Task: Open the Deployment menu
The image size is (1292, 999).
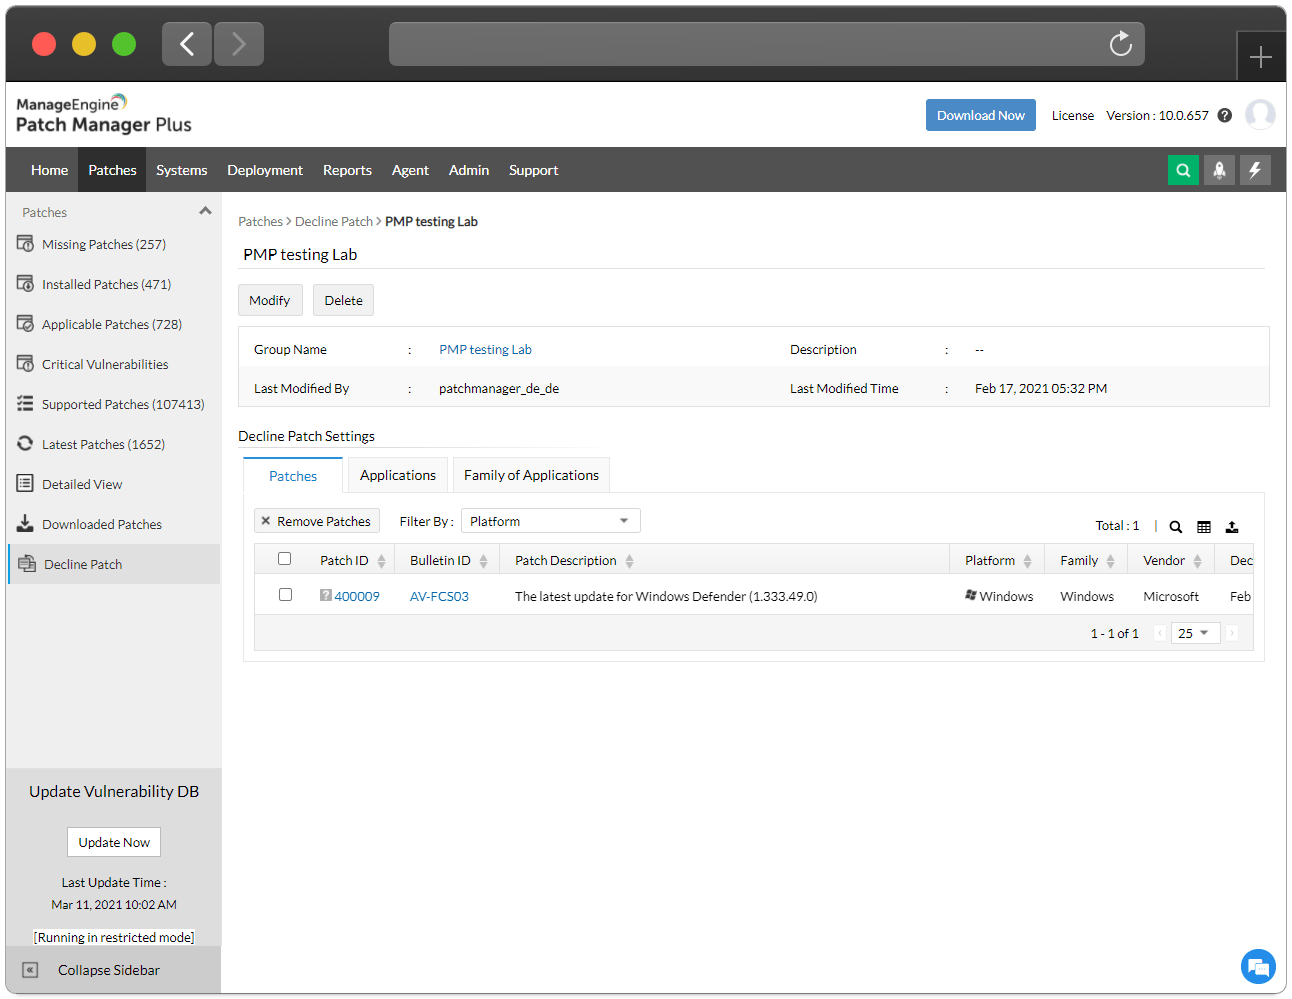Action: click(x=265, y=170)
